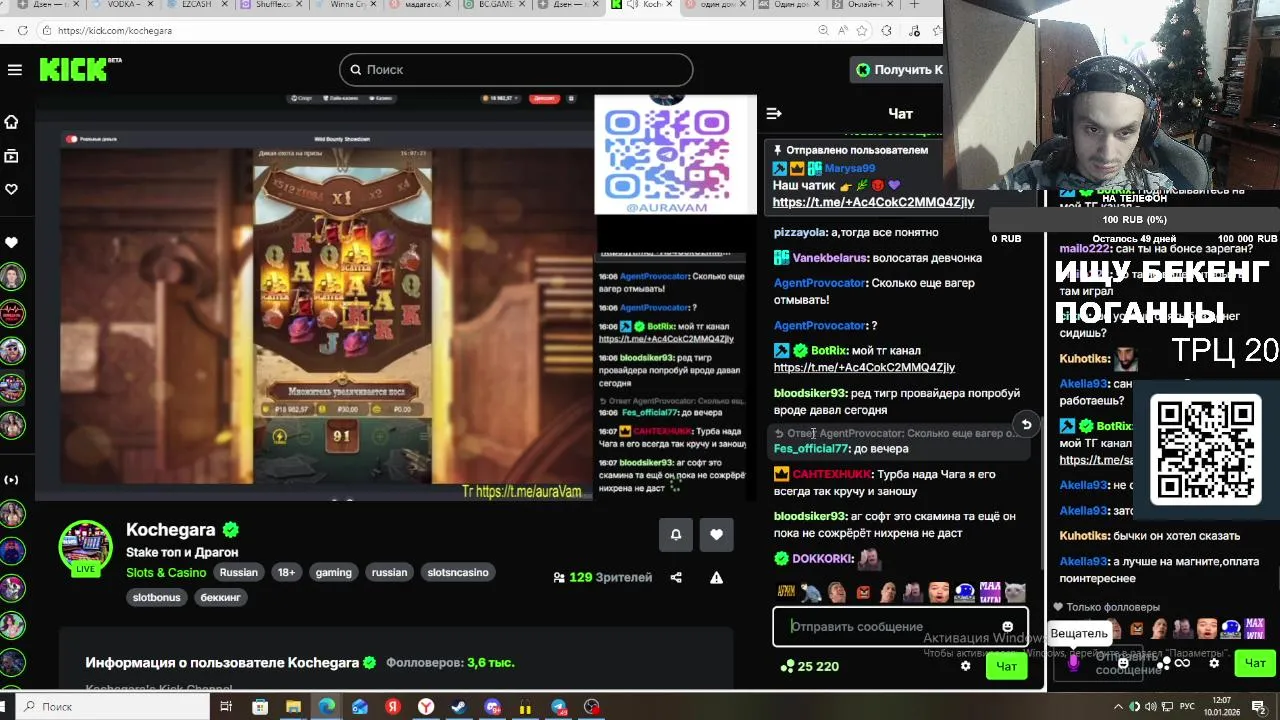Send message with green Чат button
This screenshot has height=720, width=1280.
click(1006, 666)
